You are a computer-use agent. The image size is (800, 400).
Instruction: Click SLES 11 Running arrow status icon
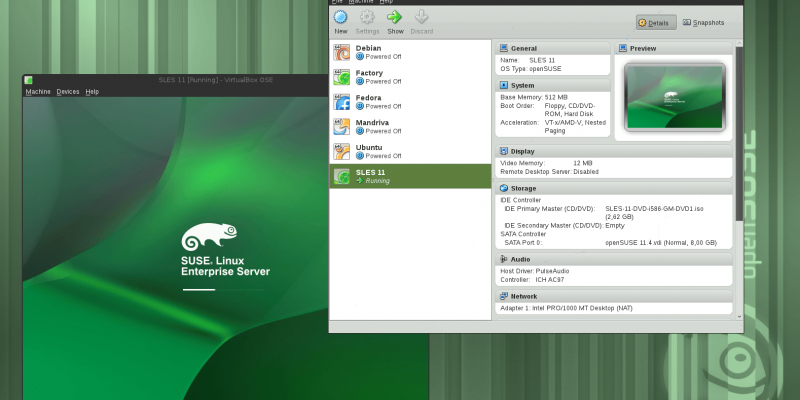(x=360, y=181)
